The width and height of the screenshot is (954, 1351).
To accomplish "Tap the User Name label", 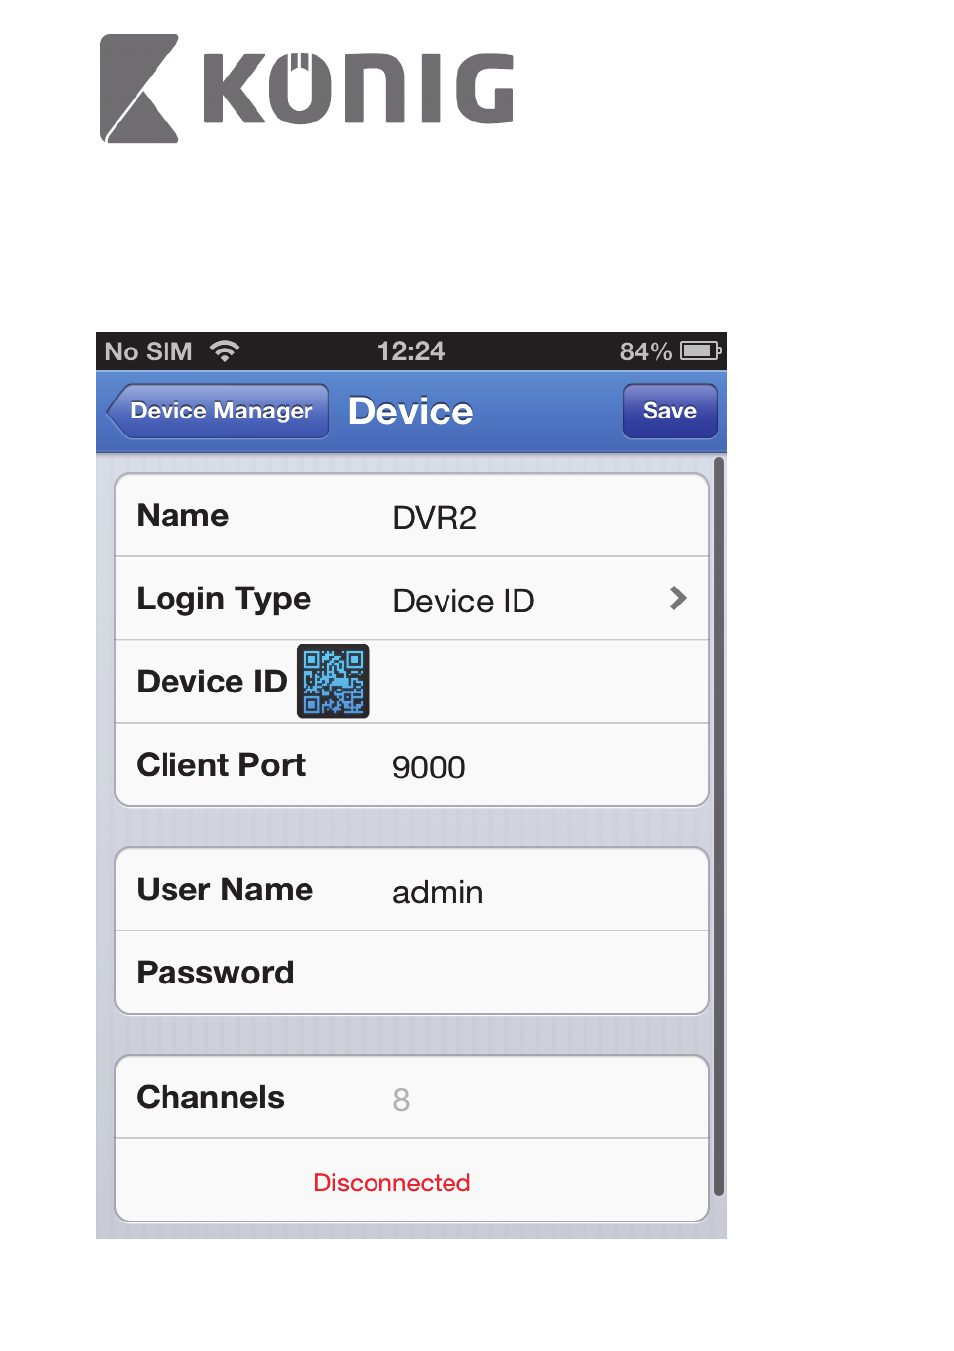I will coord(225,889).
